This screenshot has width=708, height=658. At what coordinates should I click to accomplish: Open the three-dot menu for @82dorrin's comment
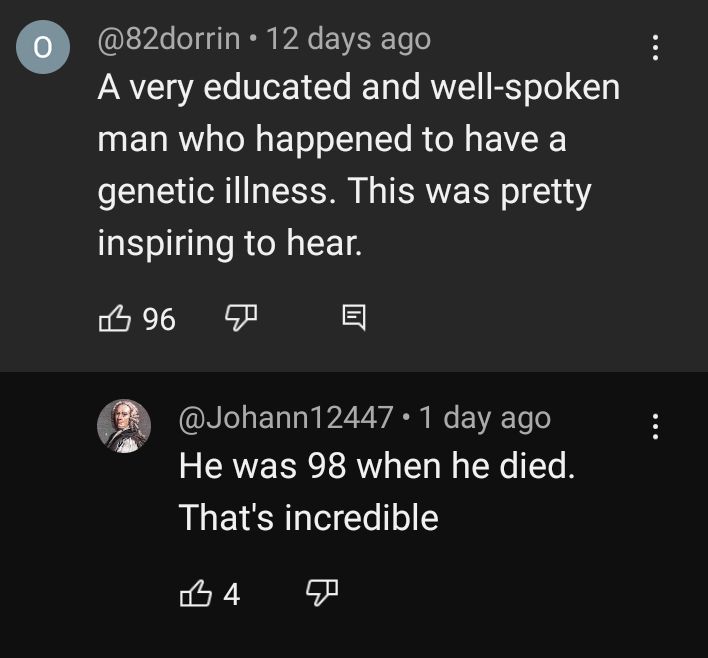[x=655, y=48]
